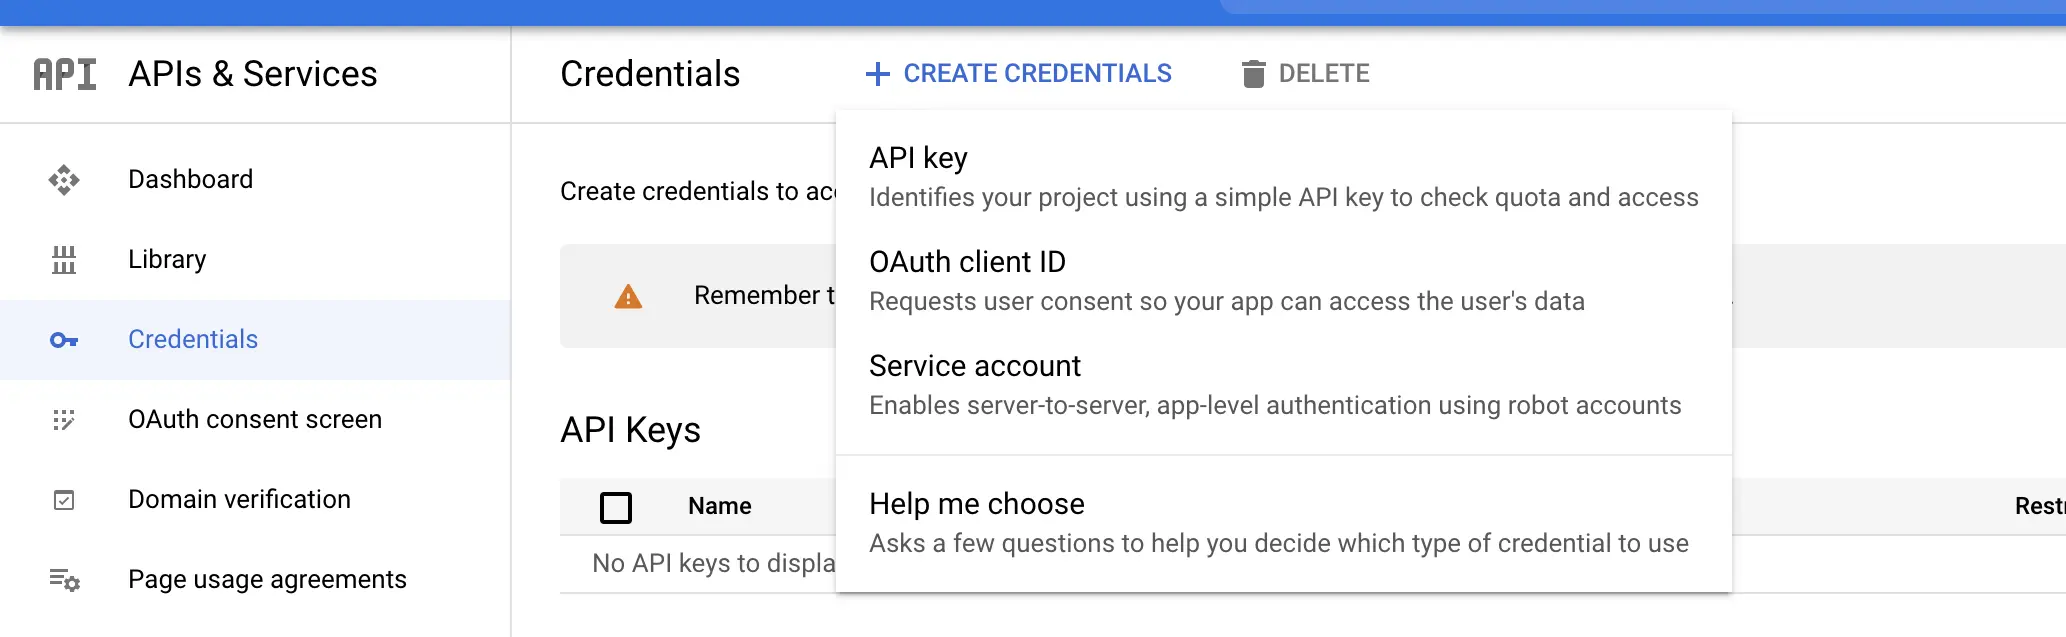The image size is (2066, 637).
Task: Click the Library sidebar icon
Action: 64,260
